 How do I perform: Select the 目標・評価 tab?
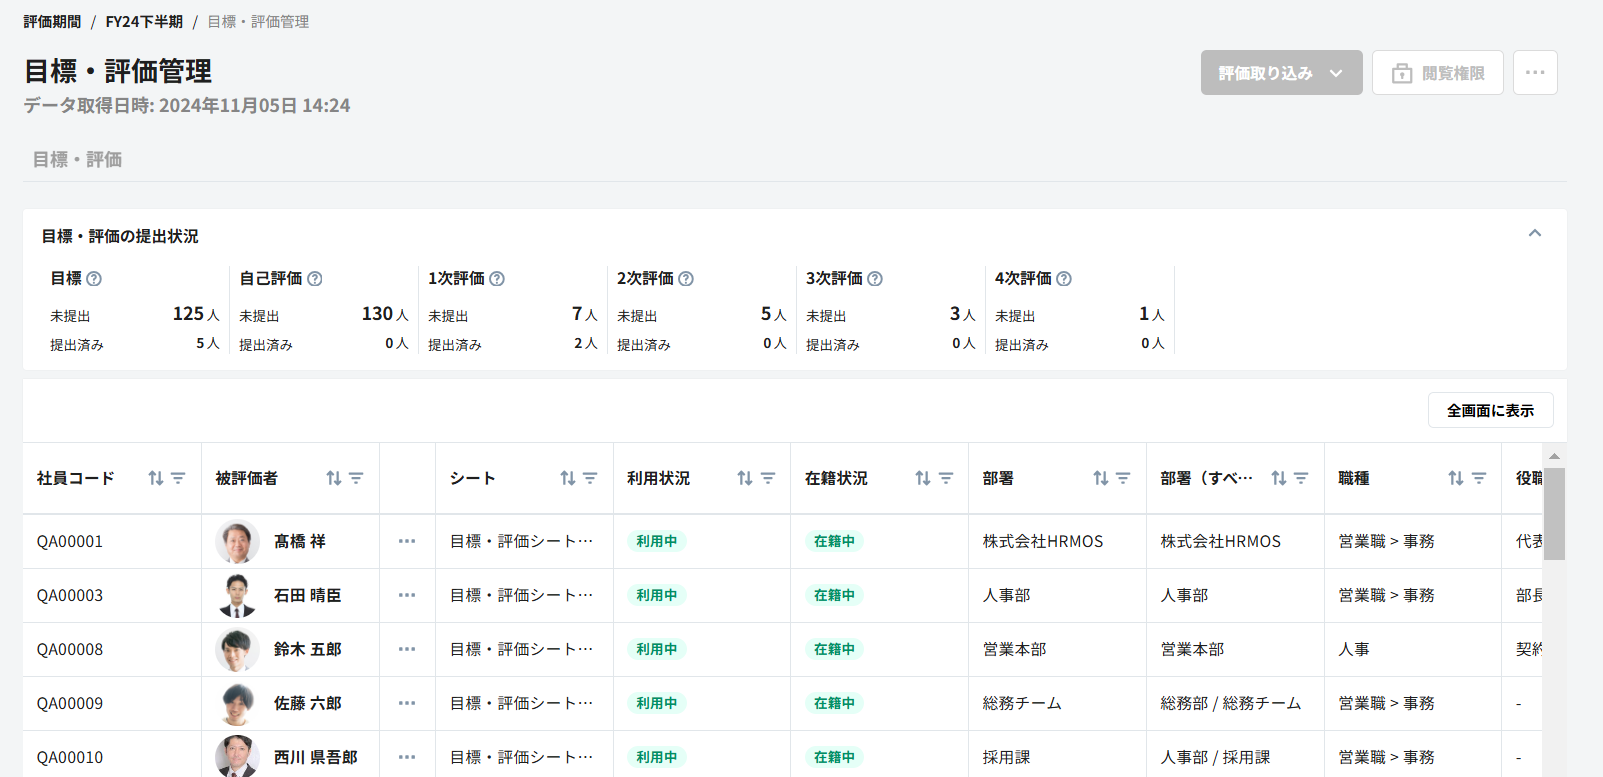point(77,160)
